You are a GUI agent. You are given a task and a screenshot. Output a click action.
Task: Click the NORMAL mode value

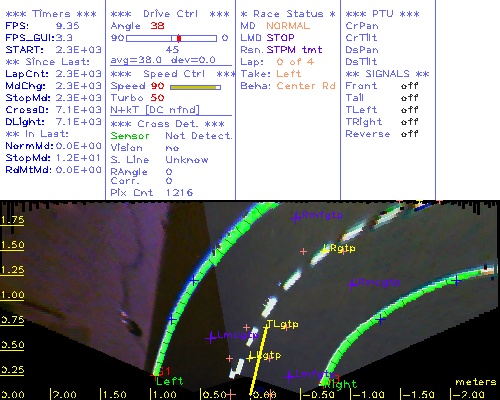pyautogui.click(x=288, y=26)
